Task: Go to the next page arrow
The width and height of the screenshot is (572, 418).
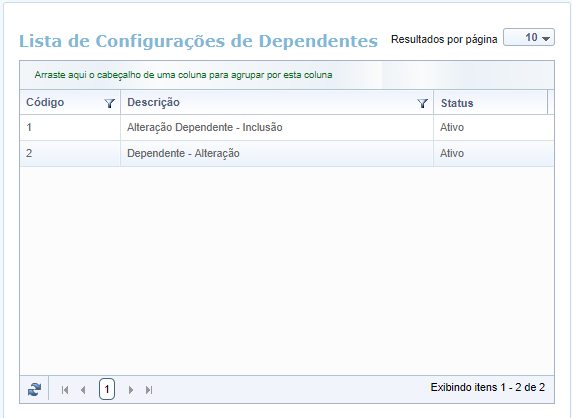Action: 131,390
